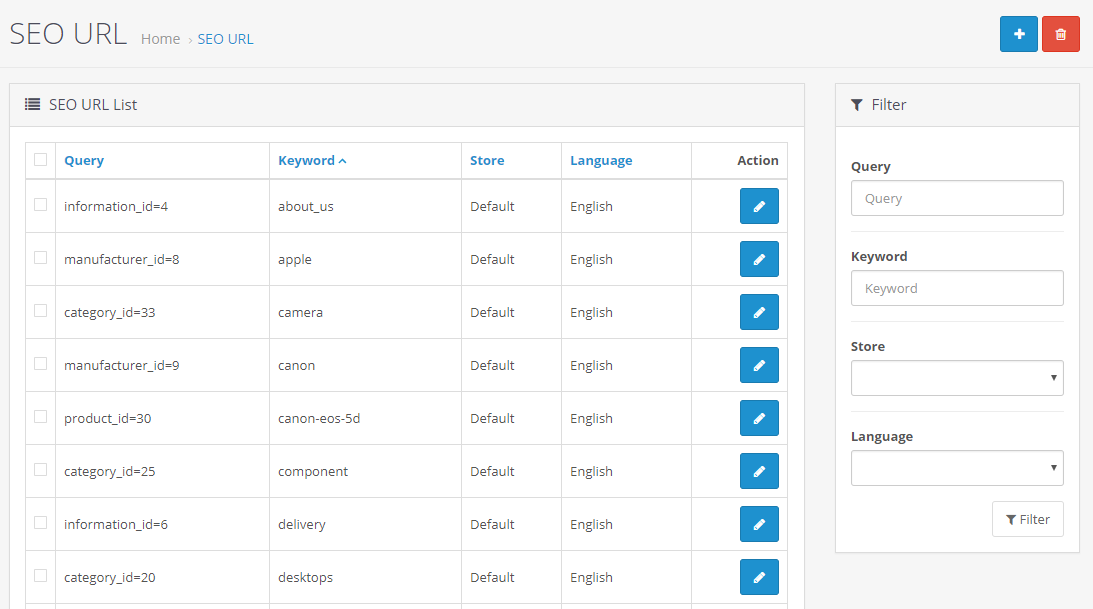Check the category_id=20 row checkbox
Viewport: 1093px width, 609px height.
40,576
